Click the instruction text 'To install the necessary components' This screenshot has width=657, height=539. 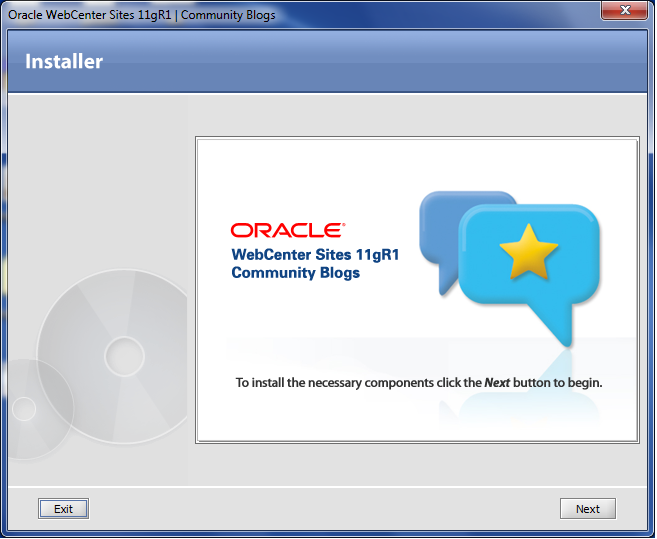point(335,383)
